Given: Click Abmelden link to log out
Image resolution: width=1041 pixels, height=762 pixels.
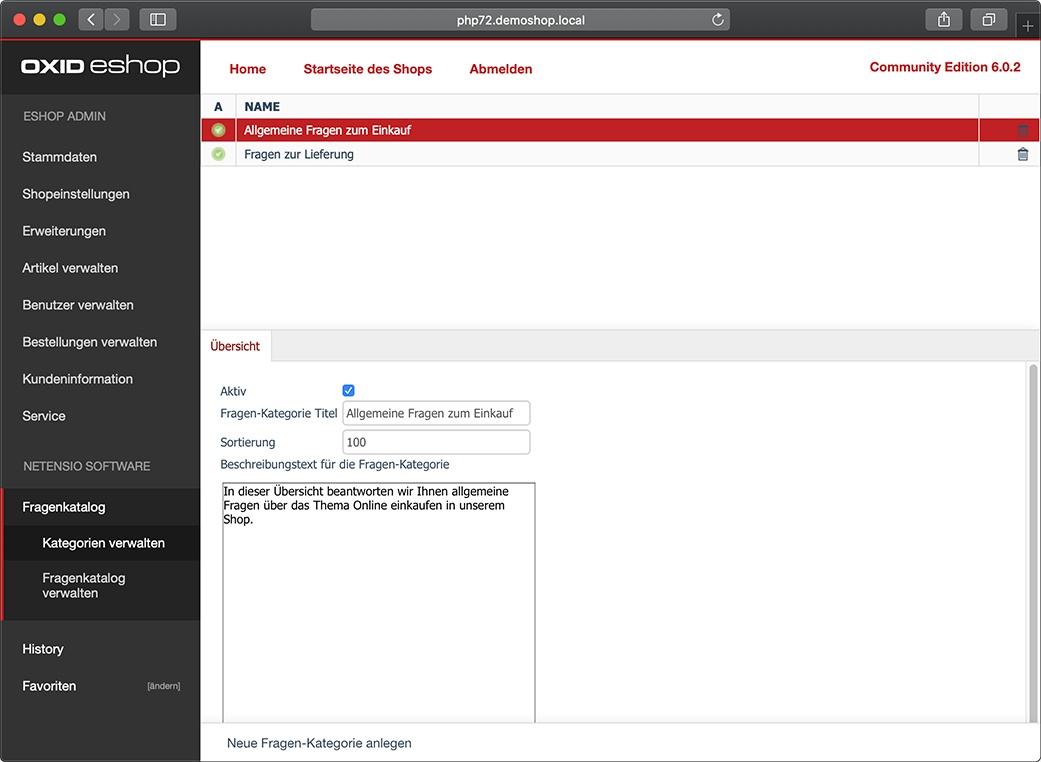Looking at the screenshot, I should 501,69.
